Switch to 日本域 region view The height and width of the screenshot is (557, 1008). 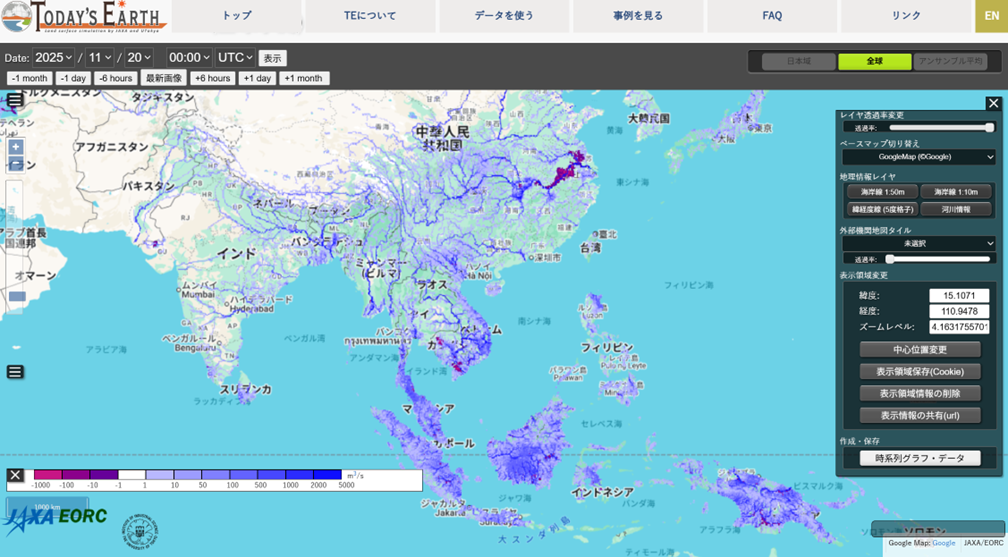pos(798,61)
